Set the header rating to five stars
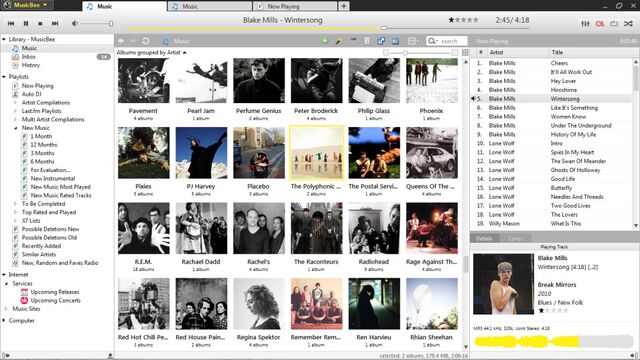This screenshot has height=360, width=640. [x=475, y=20]
